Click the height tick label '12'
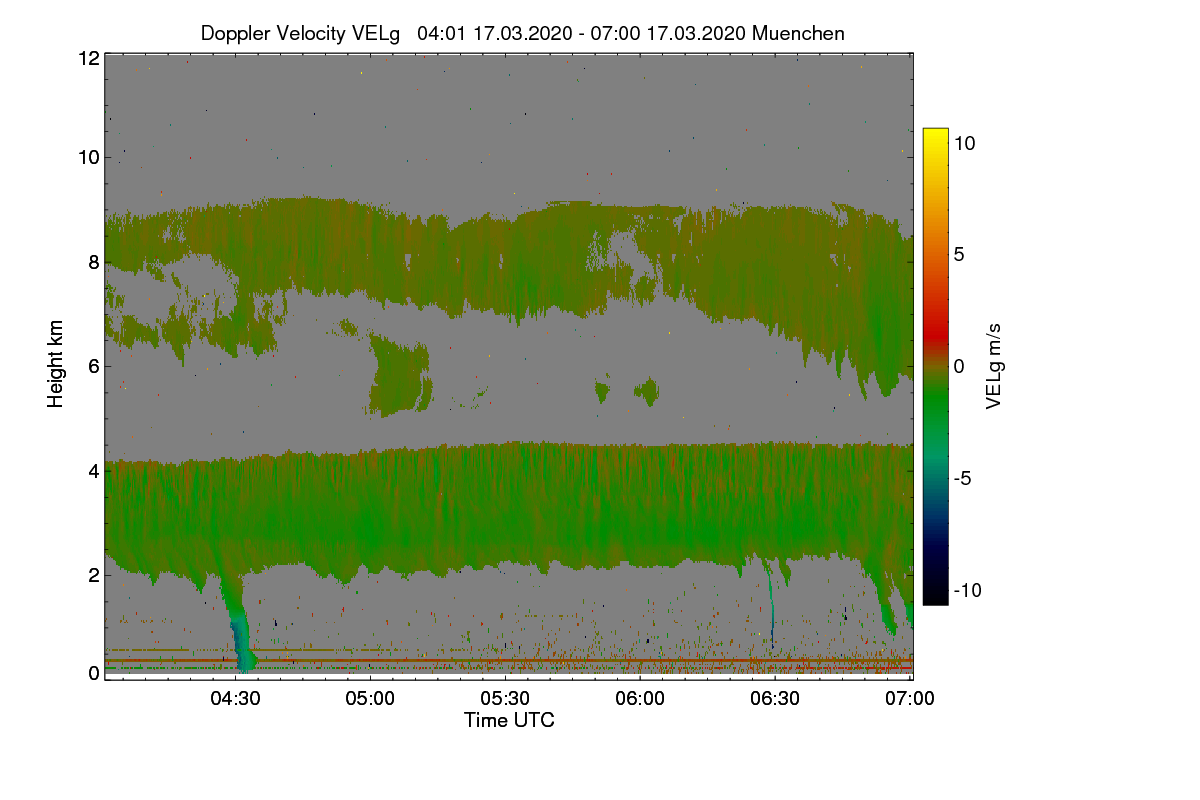 click(x=87, y=58)
